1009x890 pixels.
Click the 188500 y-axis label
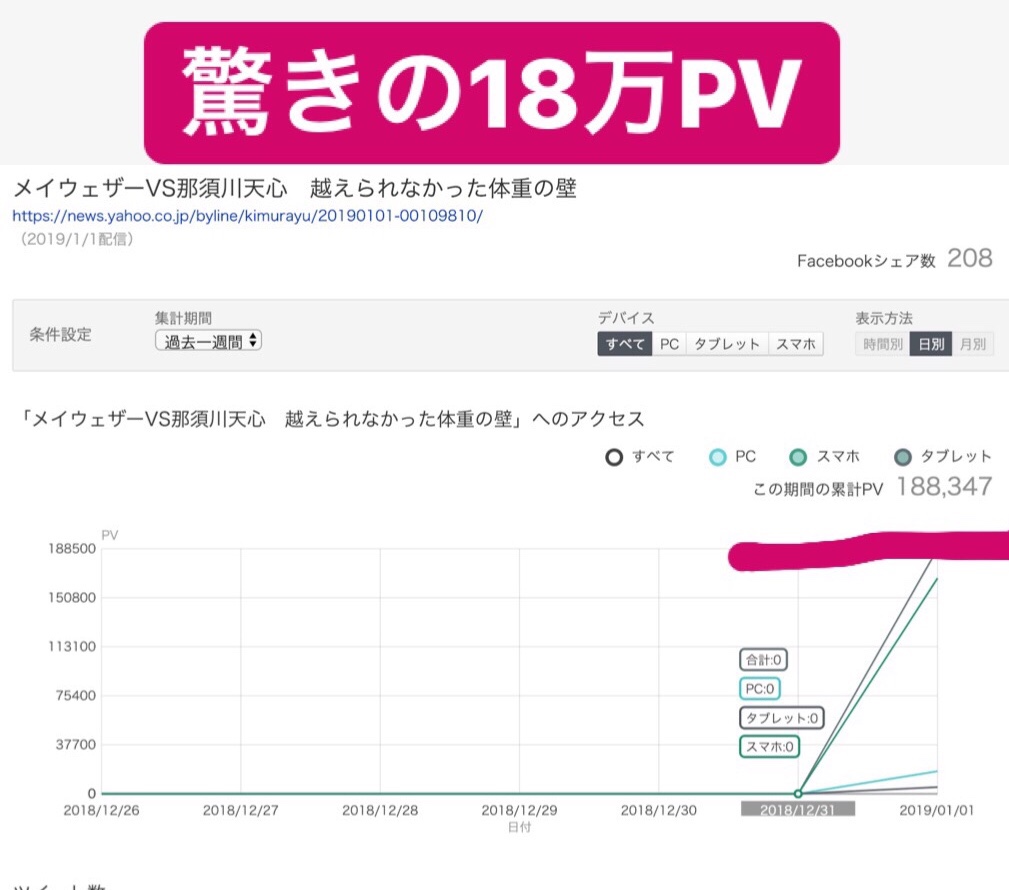click(71, 548)
